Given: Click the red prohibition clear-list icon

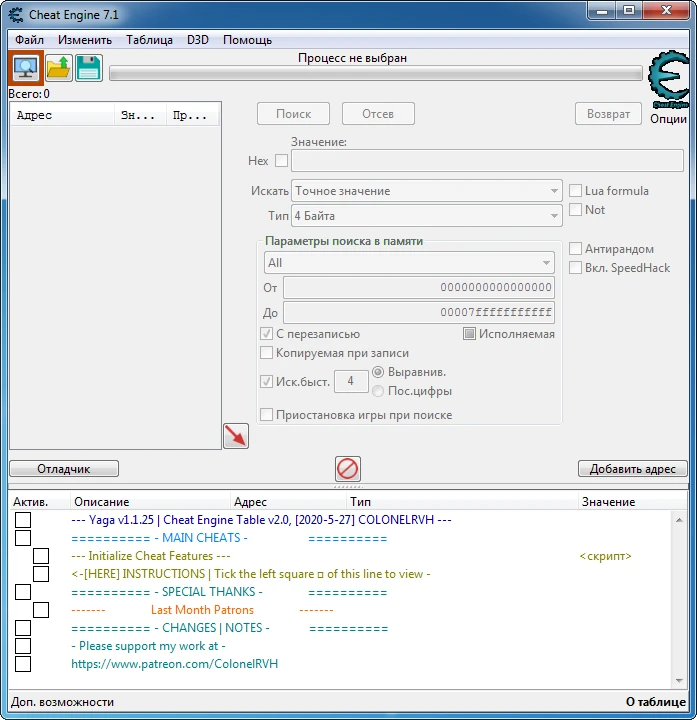Looking at the screenshot, I should [348, 469].
